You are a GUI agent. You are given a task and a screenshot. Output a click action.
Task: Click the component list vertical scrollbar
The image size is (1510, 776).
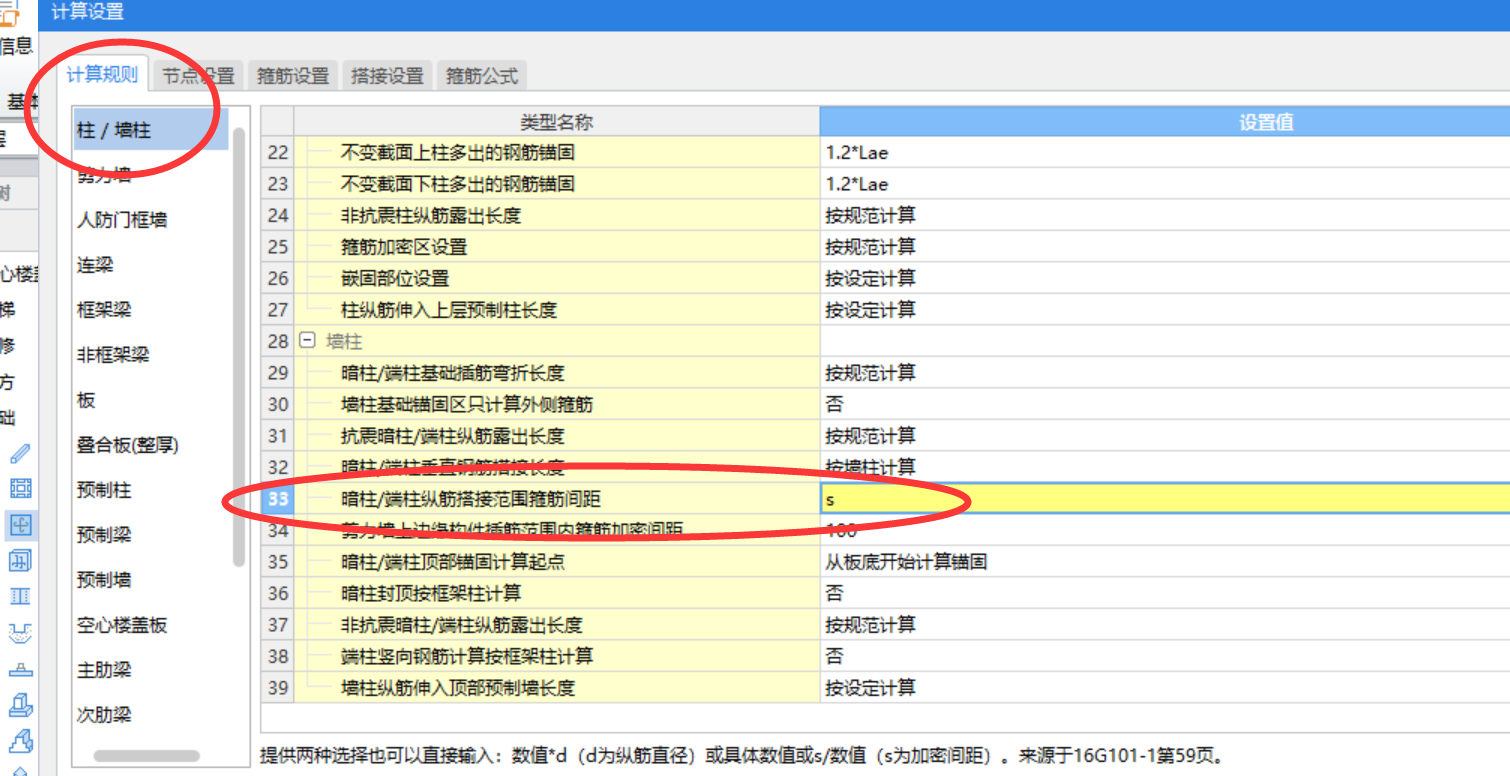(238, 348)
